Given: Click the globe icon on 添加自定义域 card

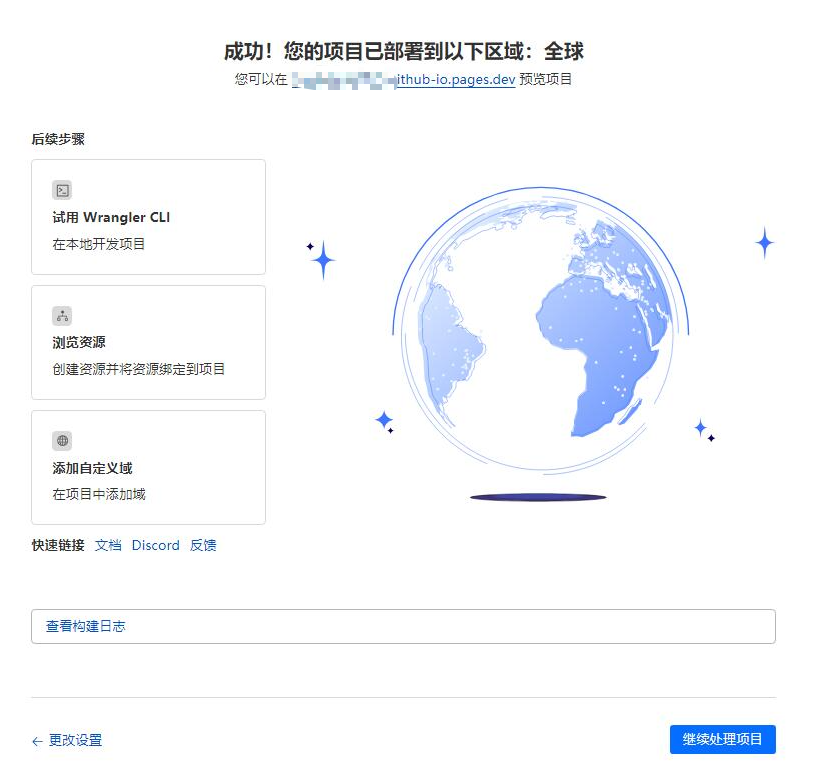Looking at the screenshot, I should click(63, 441).
